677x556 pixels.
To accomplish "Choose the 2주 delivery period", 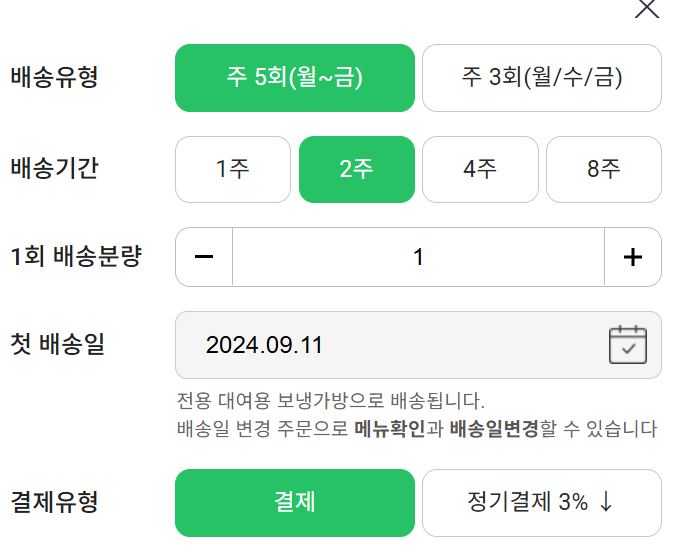I will click(x=356, y=169).
